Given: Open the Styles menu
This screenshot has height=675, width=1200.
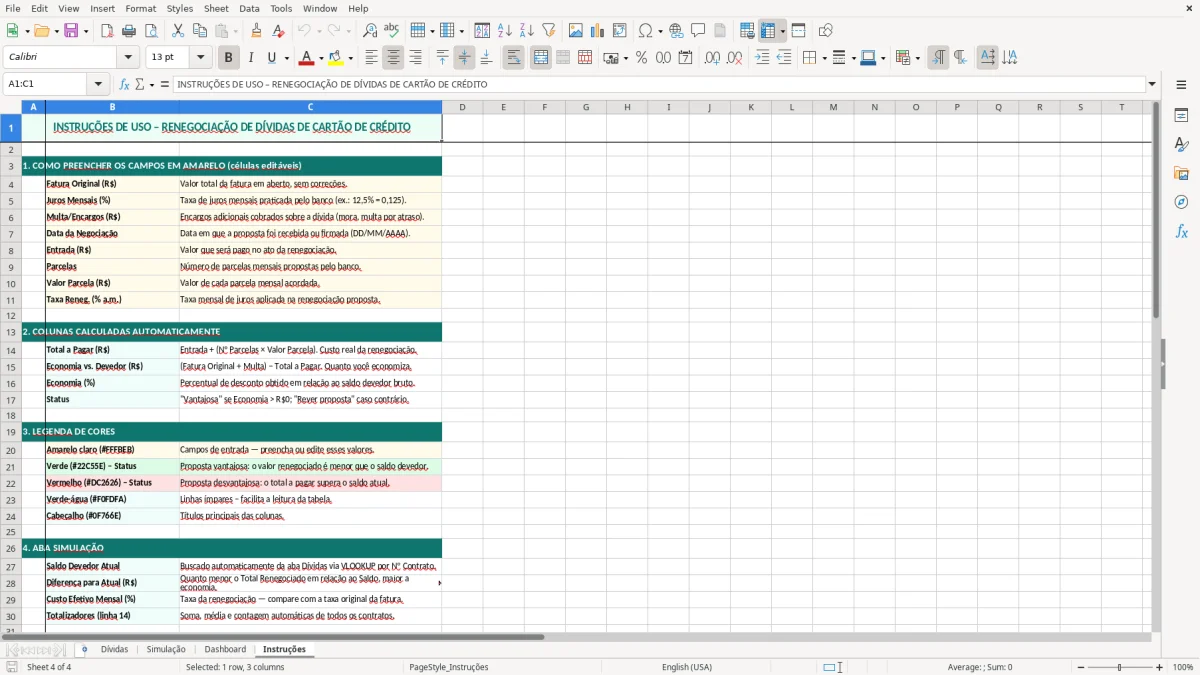Looking at the screenshot, I should [x=180, y=8].
